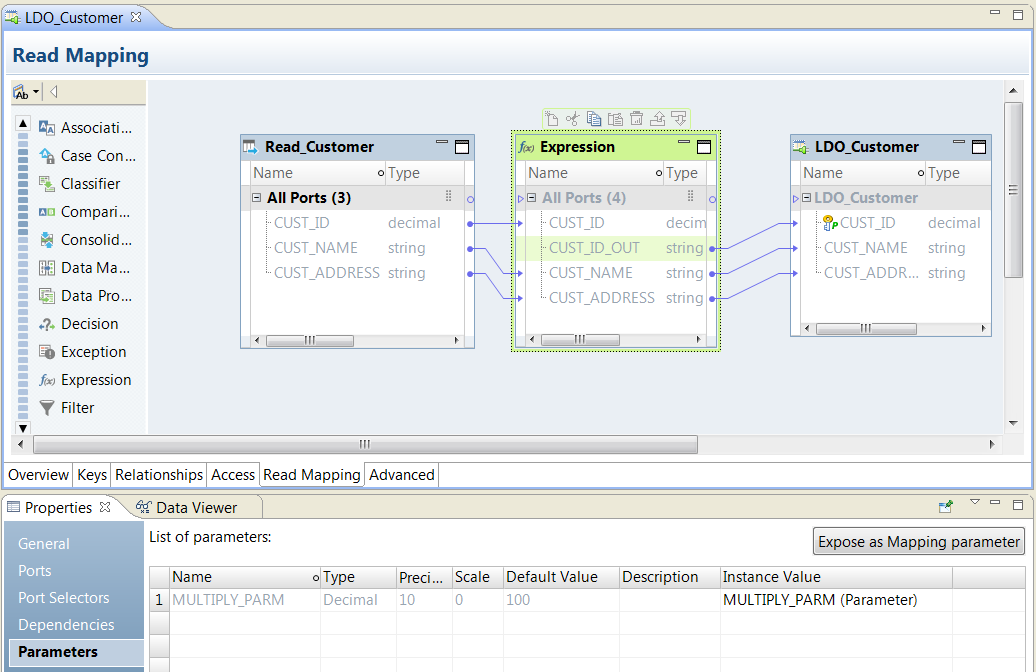
Task: Click the palette Ab icon at top
Action: coord(21,92)
